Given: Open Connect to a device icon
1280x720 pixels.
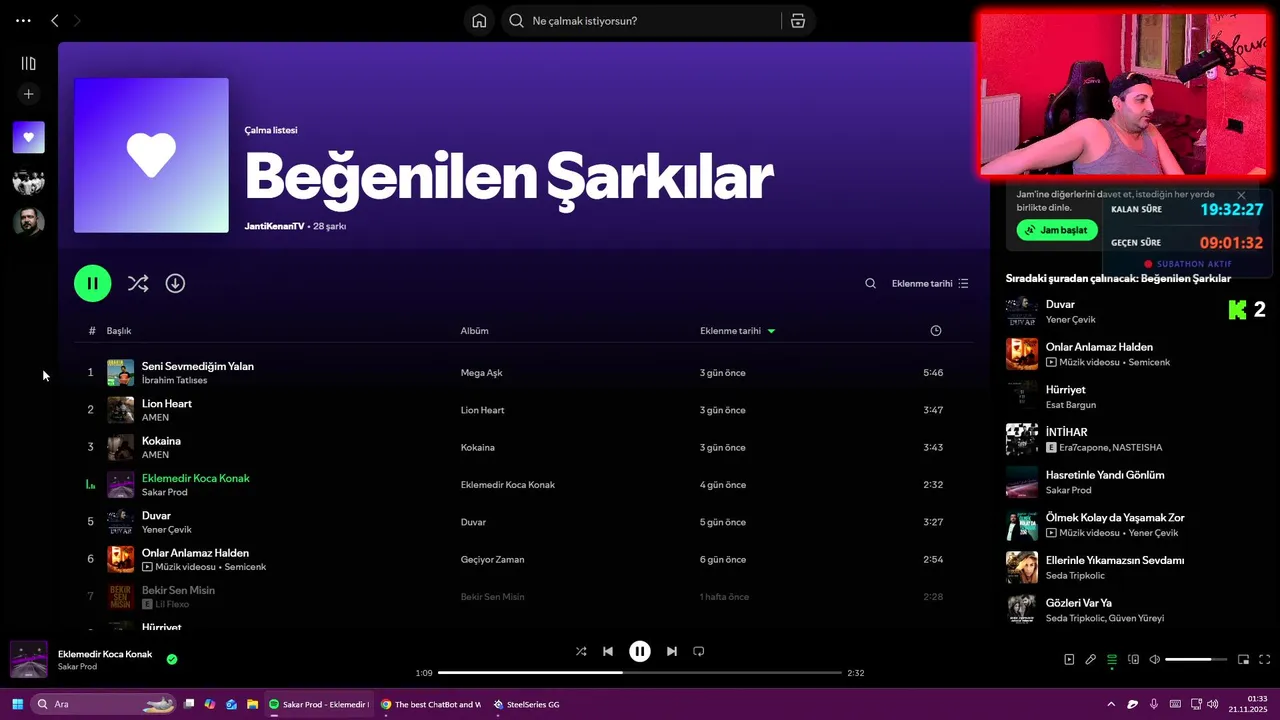Looking at the screenshot, I should [1134, 659].
